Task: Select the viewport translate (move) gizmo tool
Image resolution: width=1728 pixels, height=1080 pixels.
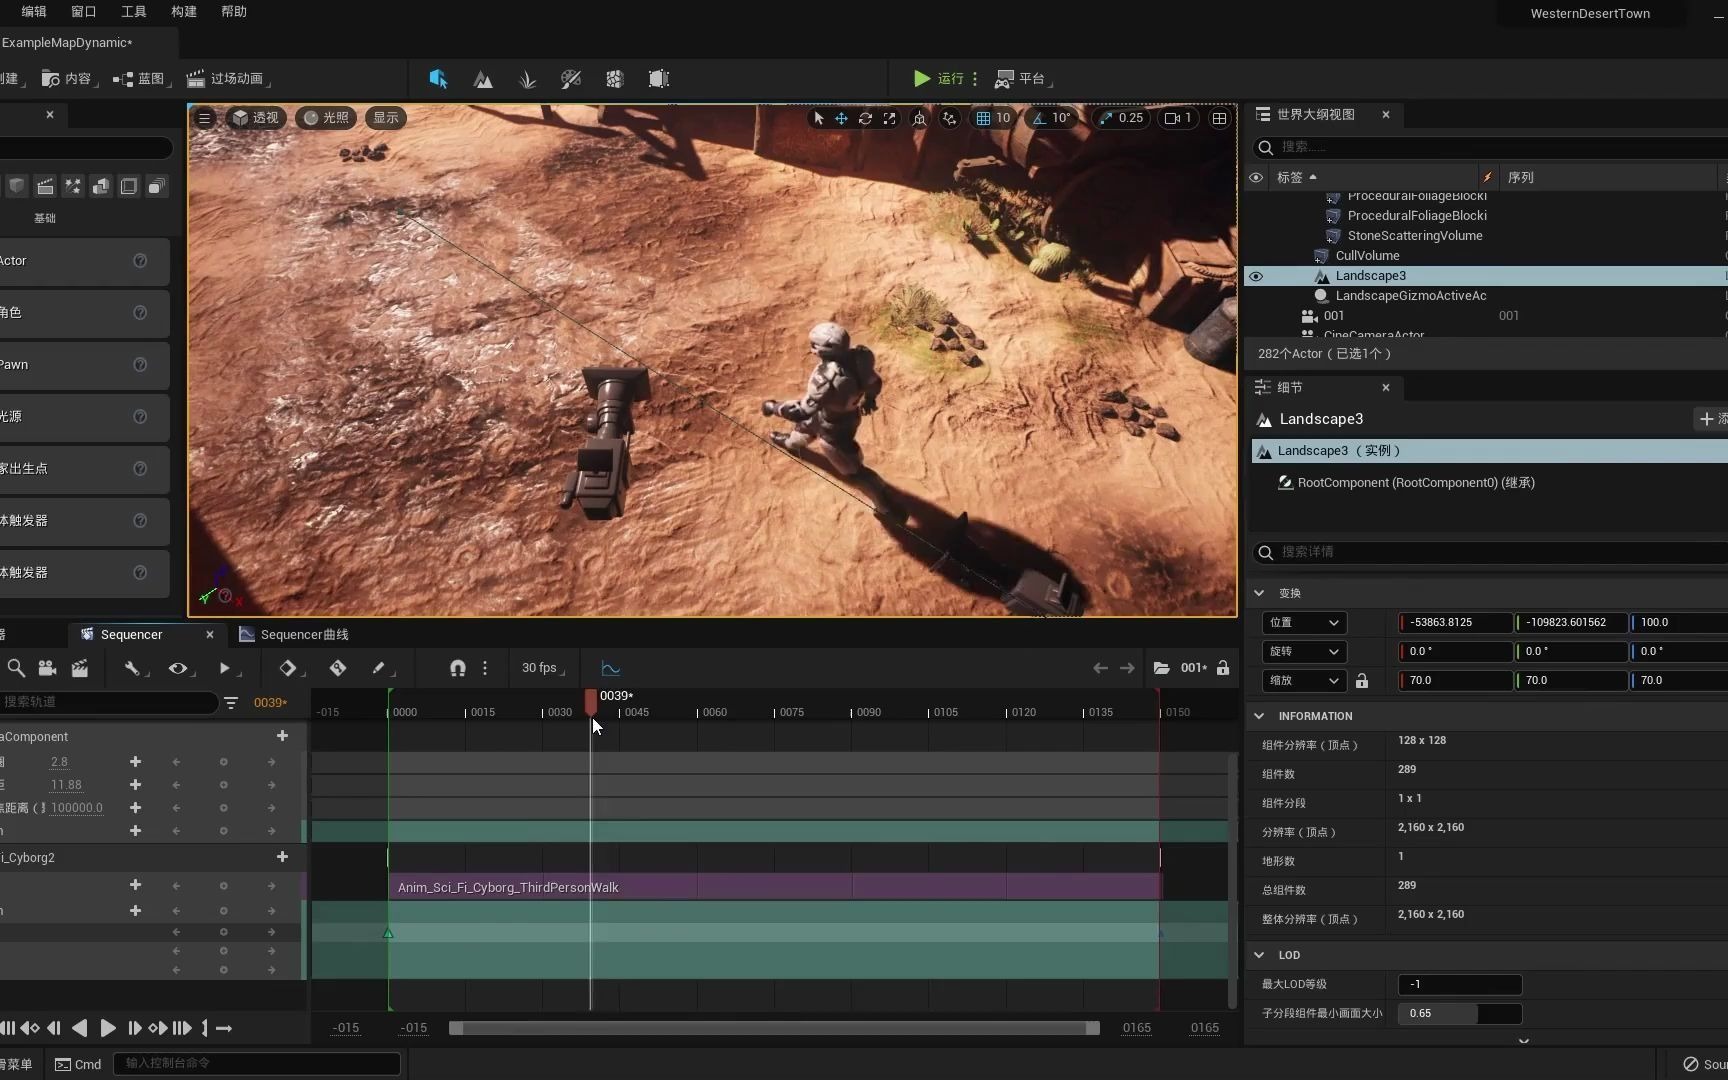Action: (841, 118)
